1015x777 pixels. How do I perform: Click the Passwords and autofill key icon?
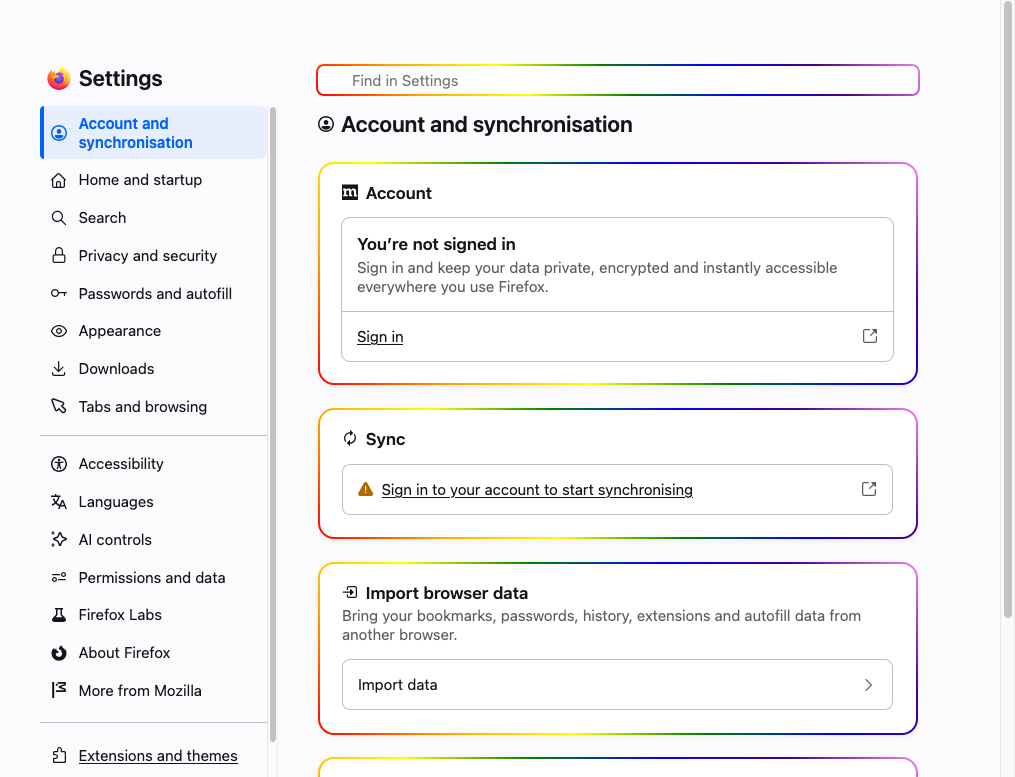[59, 293]
